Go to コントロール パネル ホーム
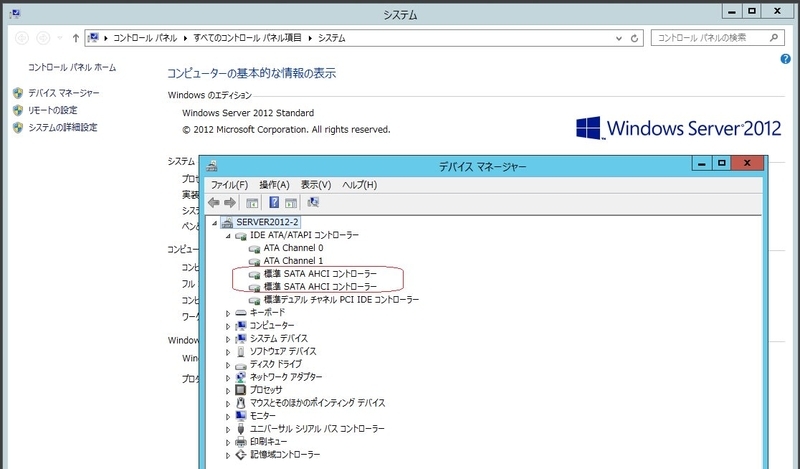Image resolution: width=800 pixels, height=469 pixels. click(x=72, y=67)
